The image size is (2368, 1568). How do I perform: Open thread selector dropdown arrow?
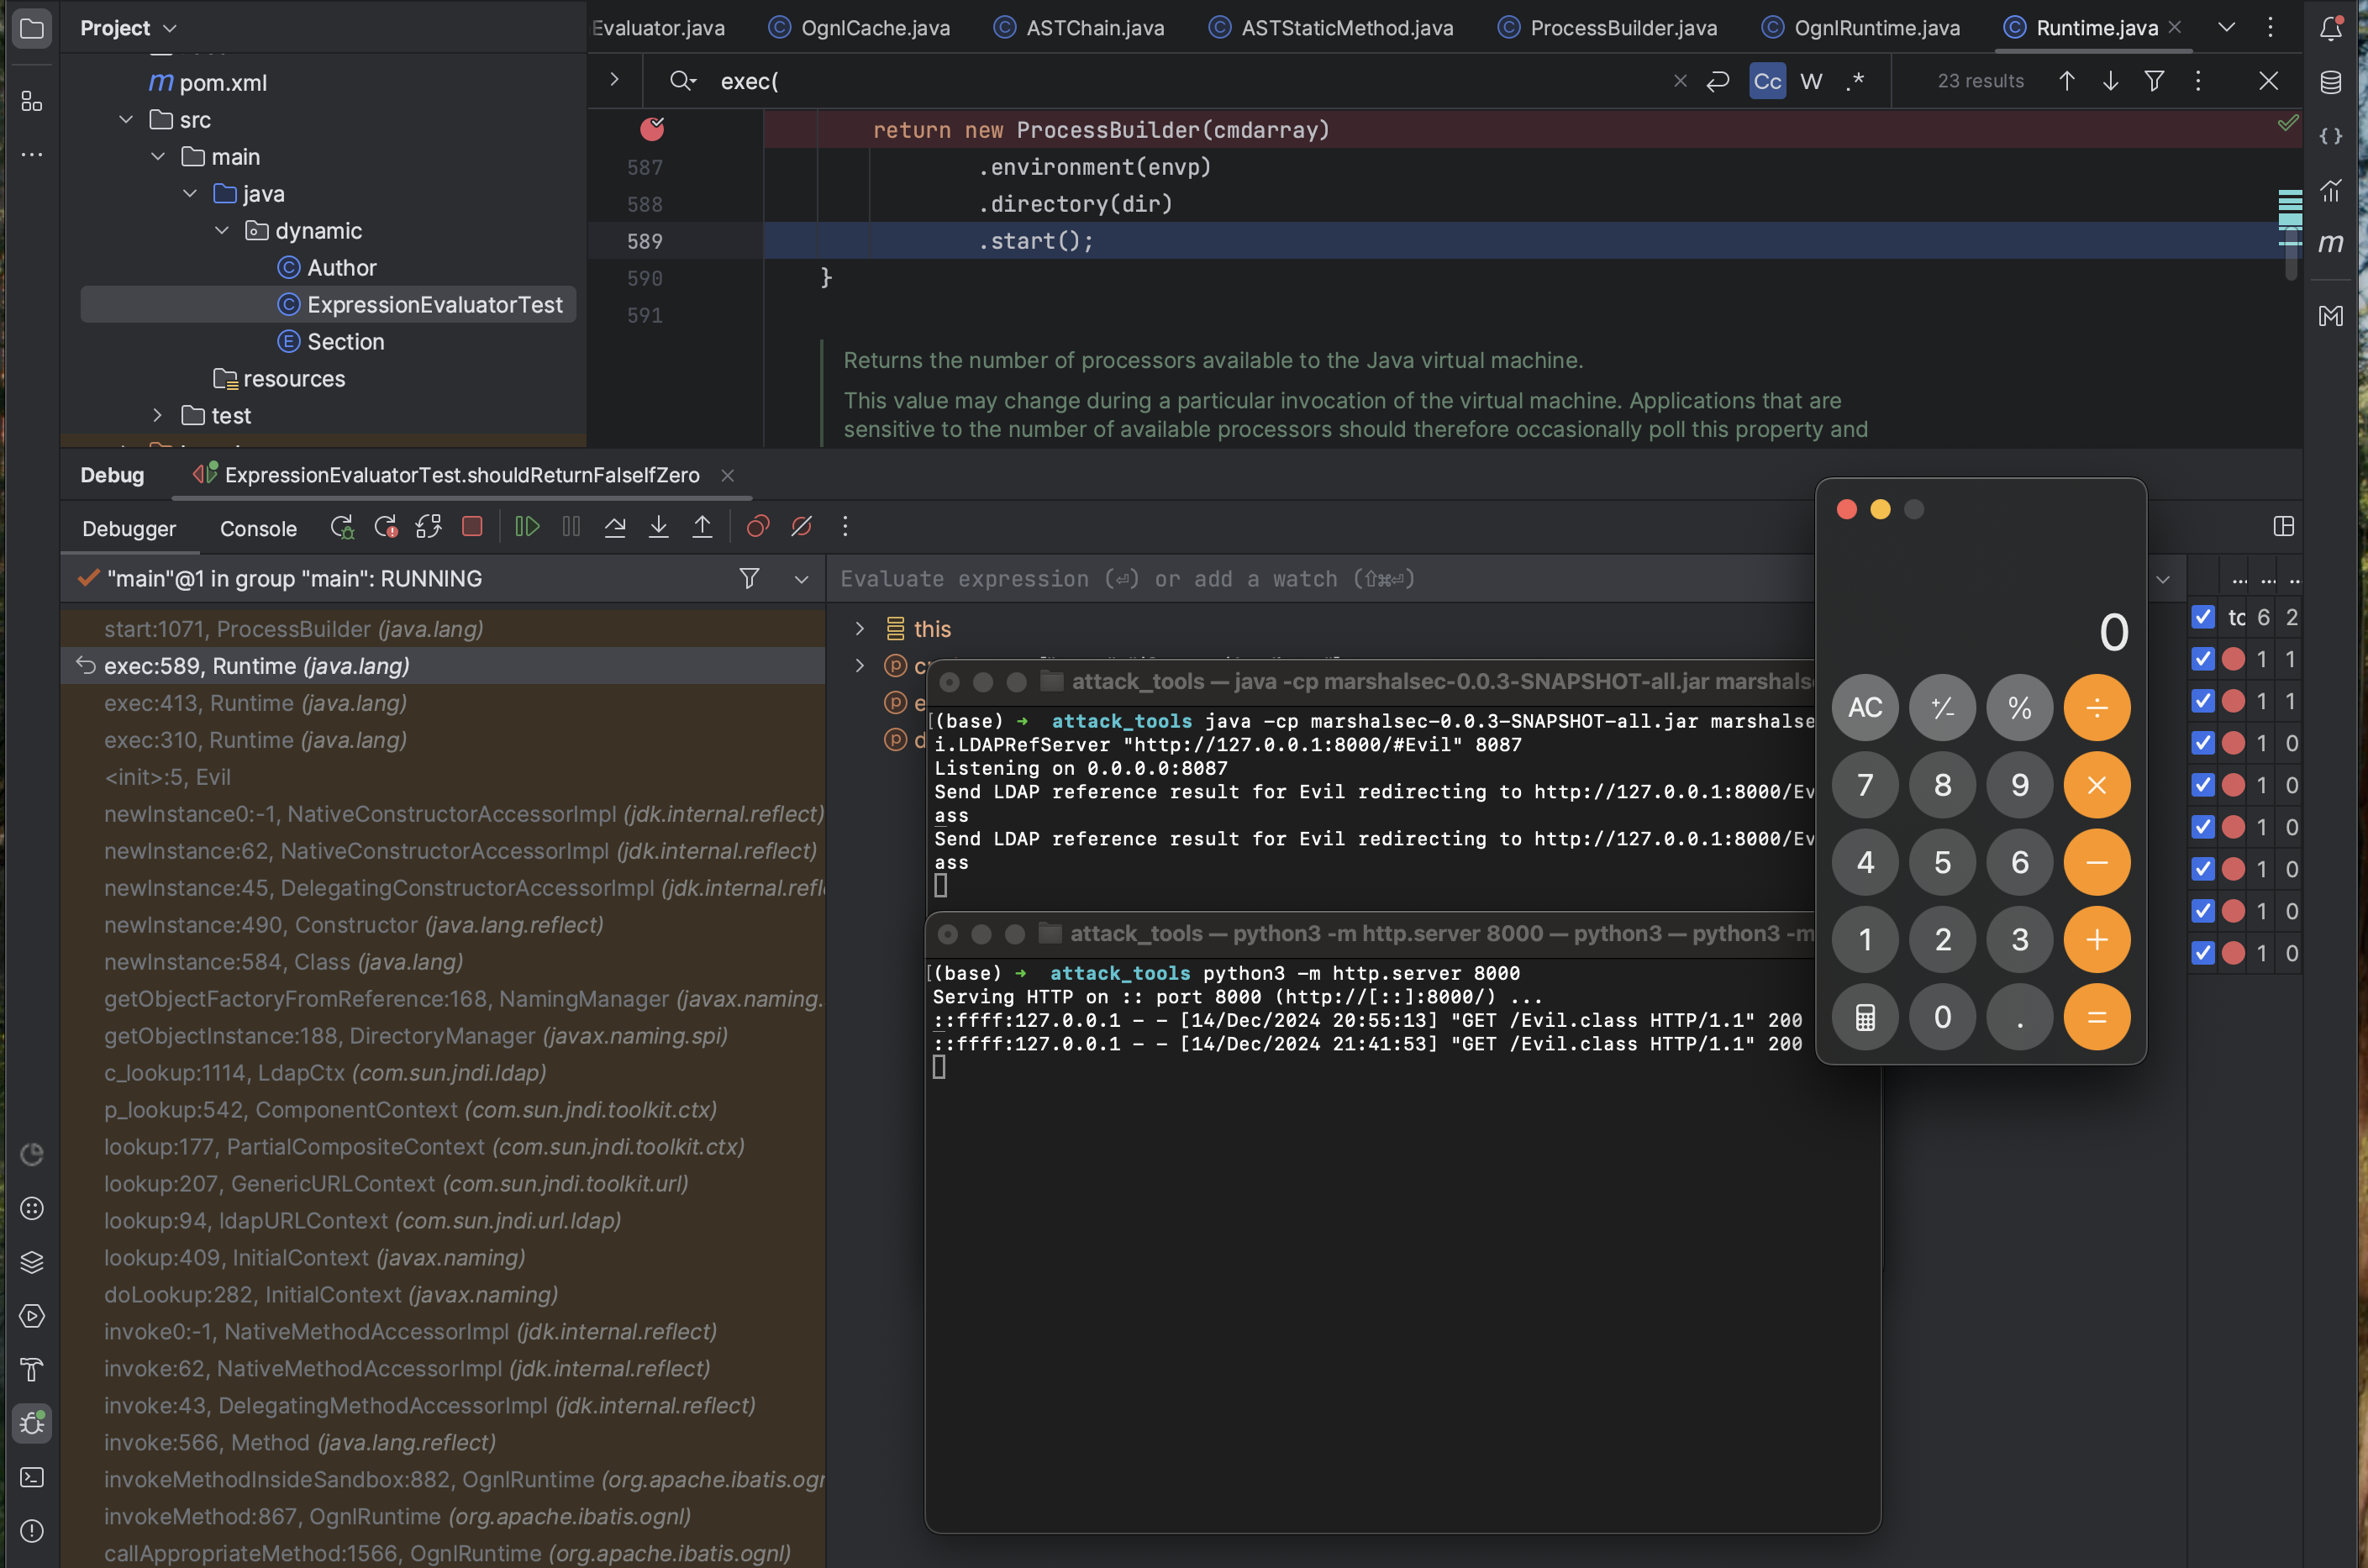coord(801,579)
